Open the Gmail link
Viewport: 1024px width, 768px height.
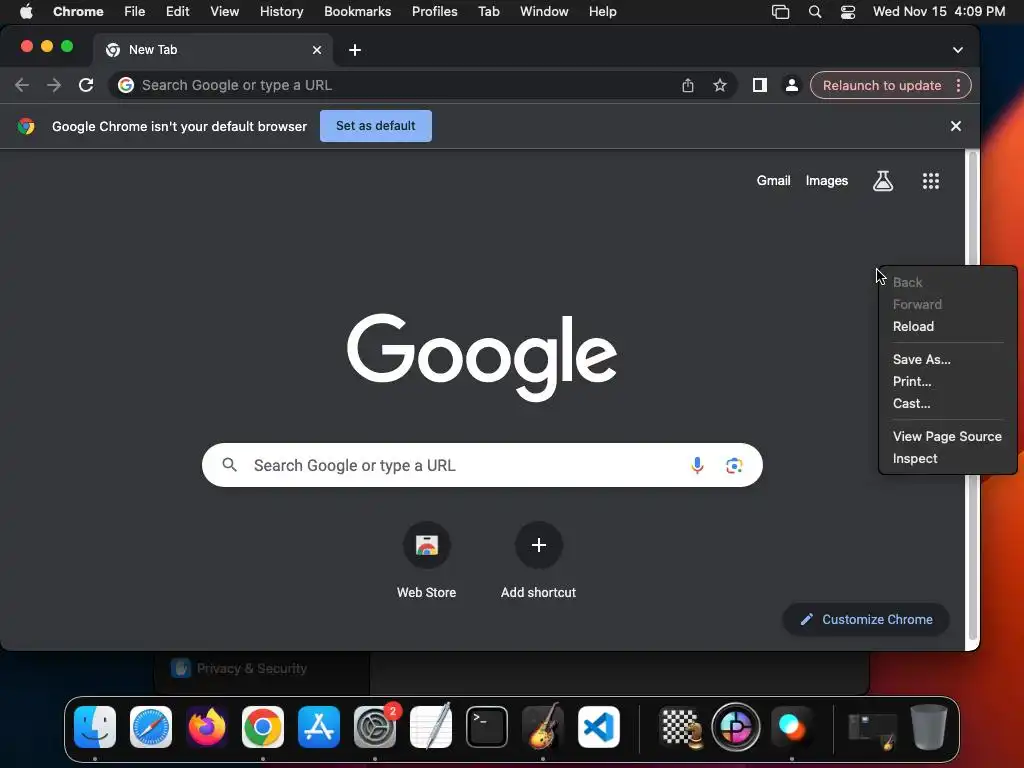coord(773,181)
